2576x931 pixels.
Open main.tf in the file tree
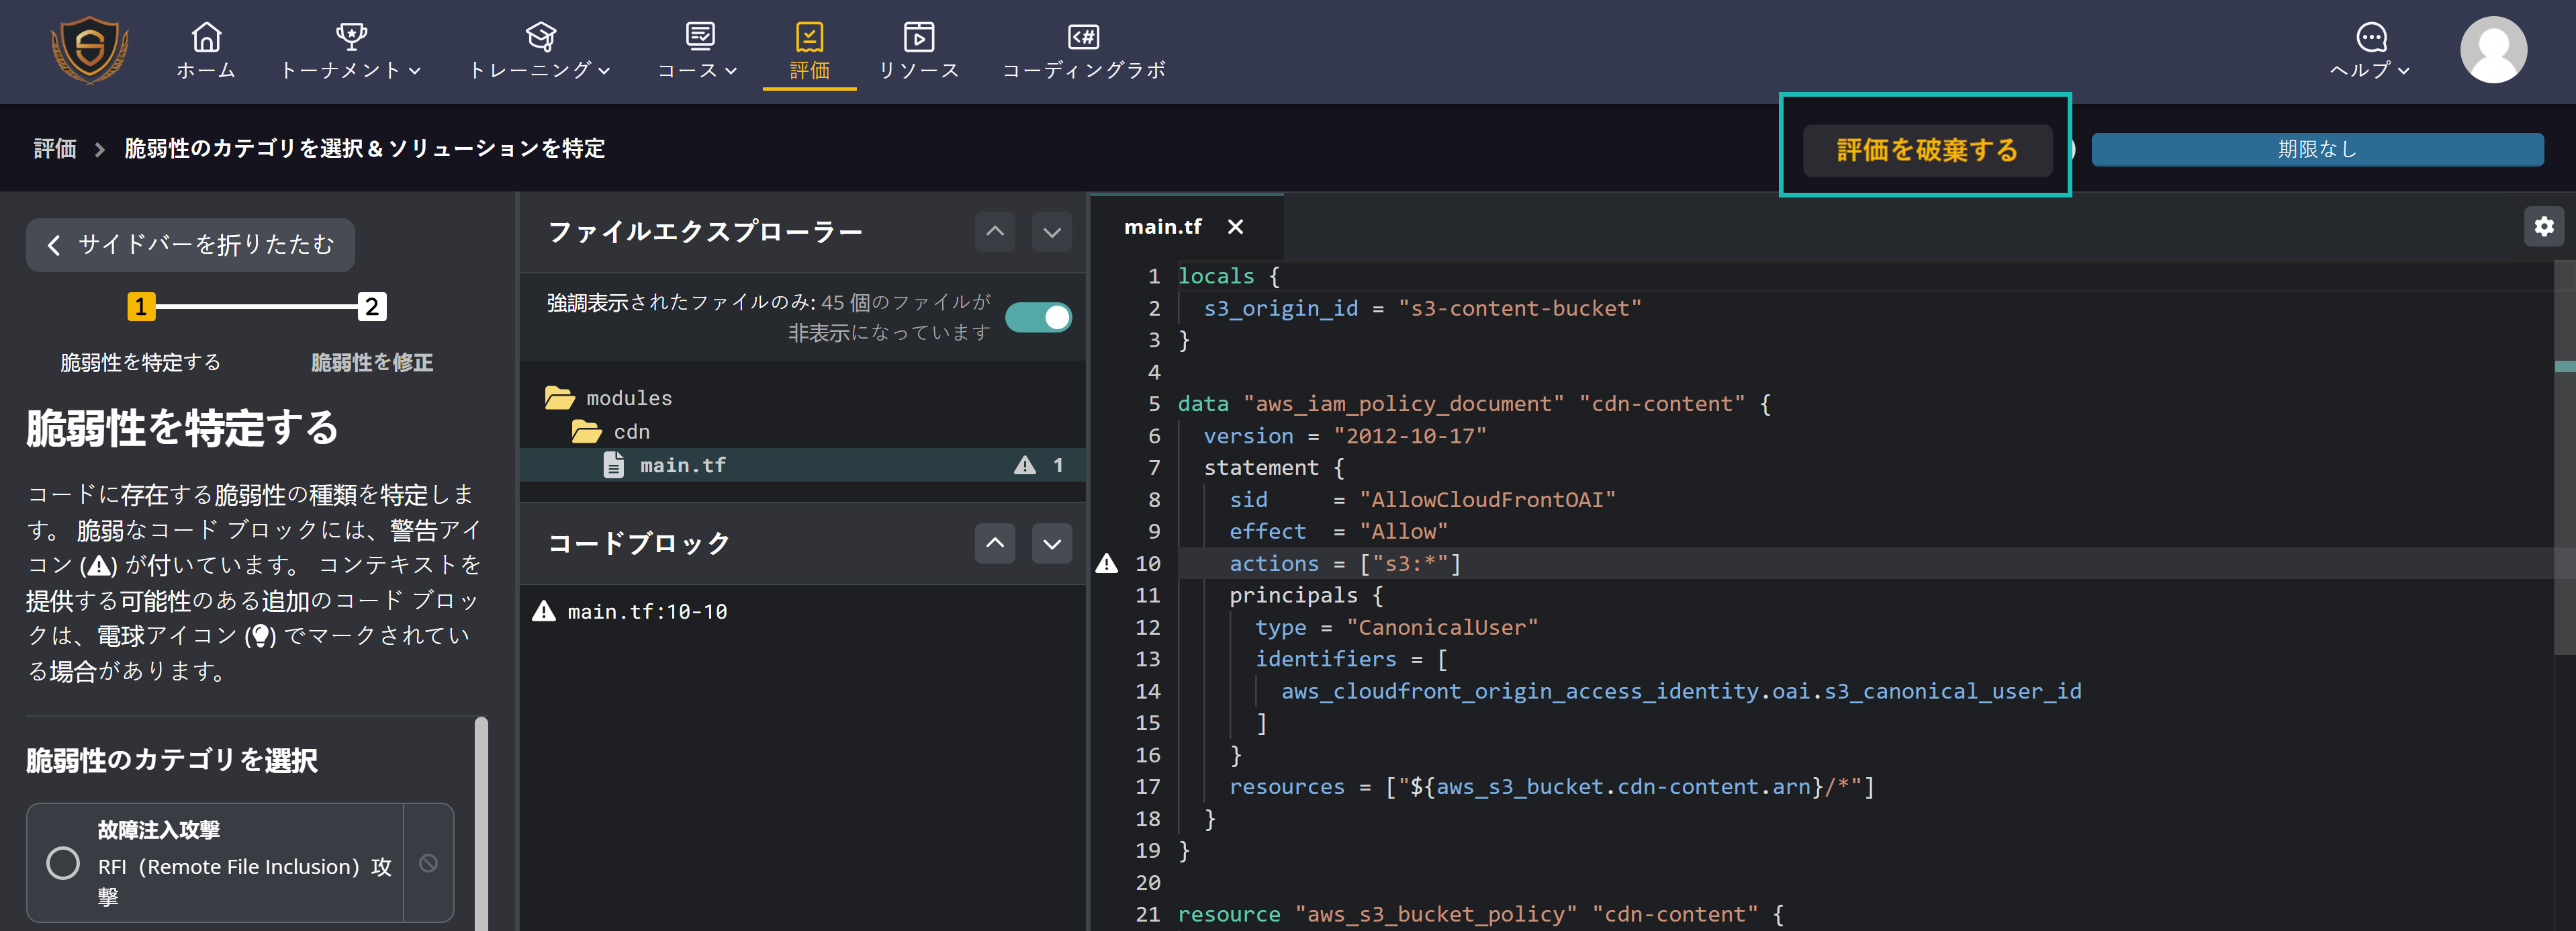[x=802, y=465]
